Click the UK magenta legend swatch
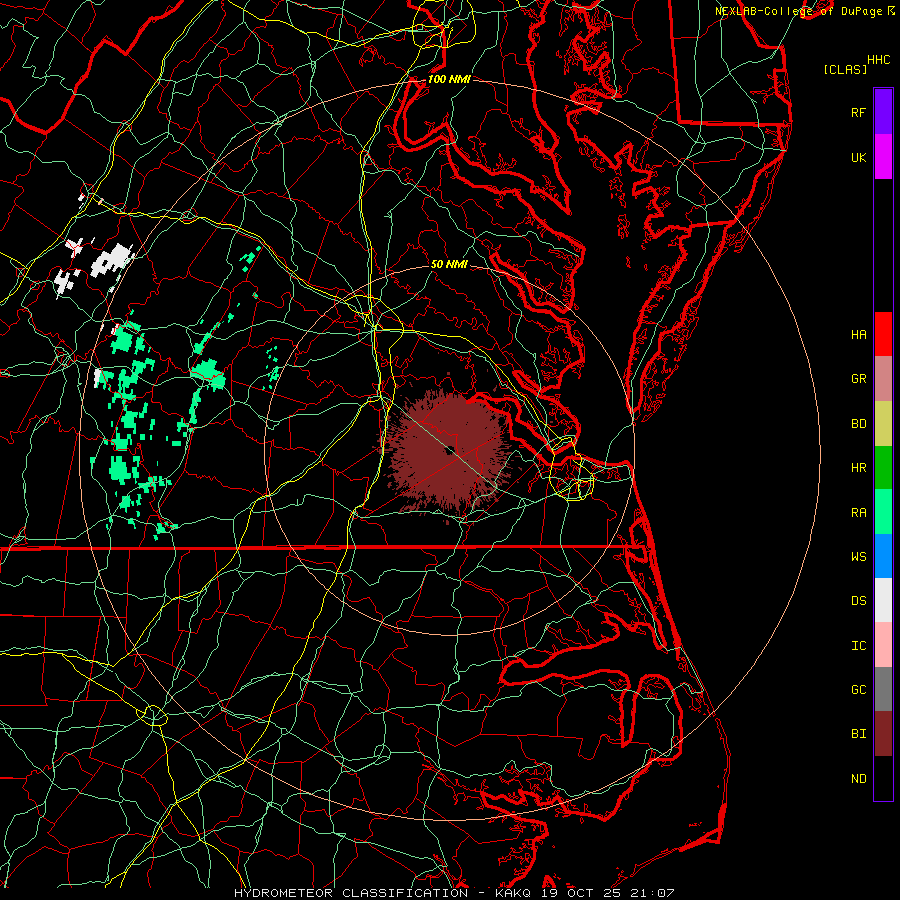Screen dimensions: 900x900 tap(883, 157)
